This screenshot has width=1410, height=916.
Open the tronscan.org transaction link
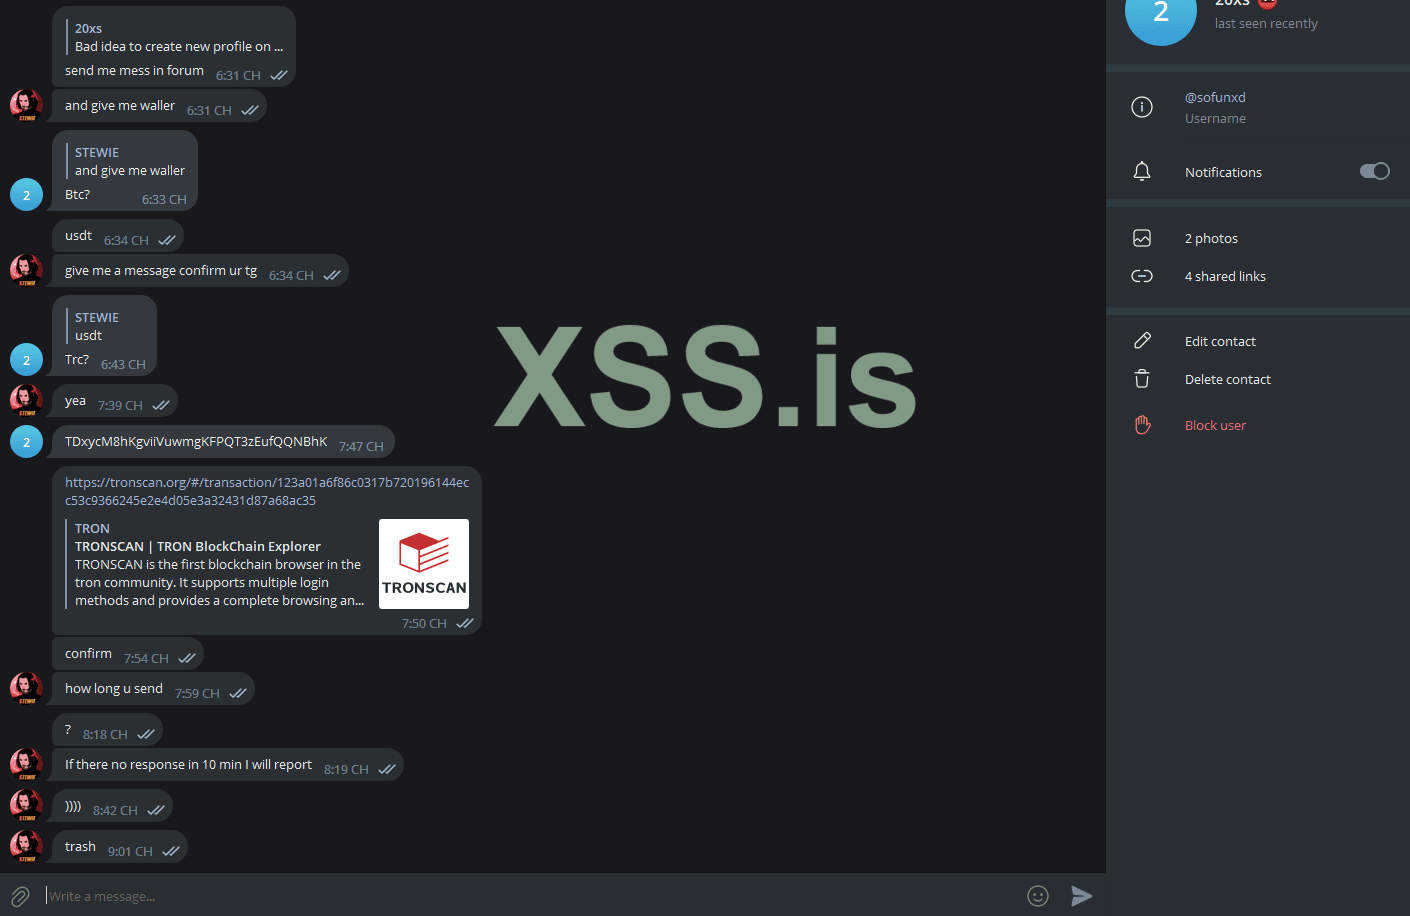click(x=267, y=491)
